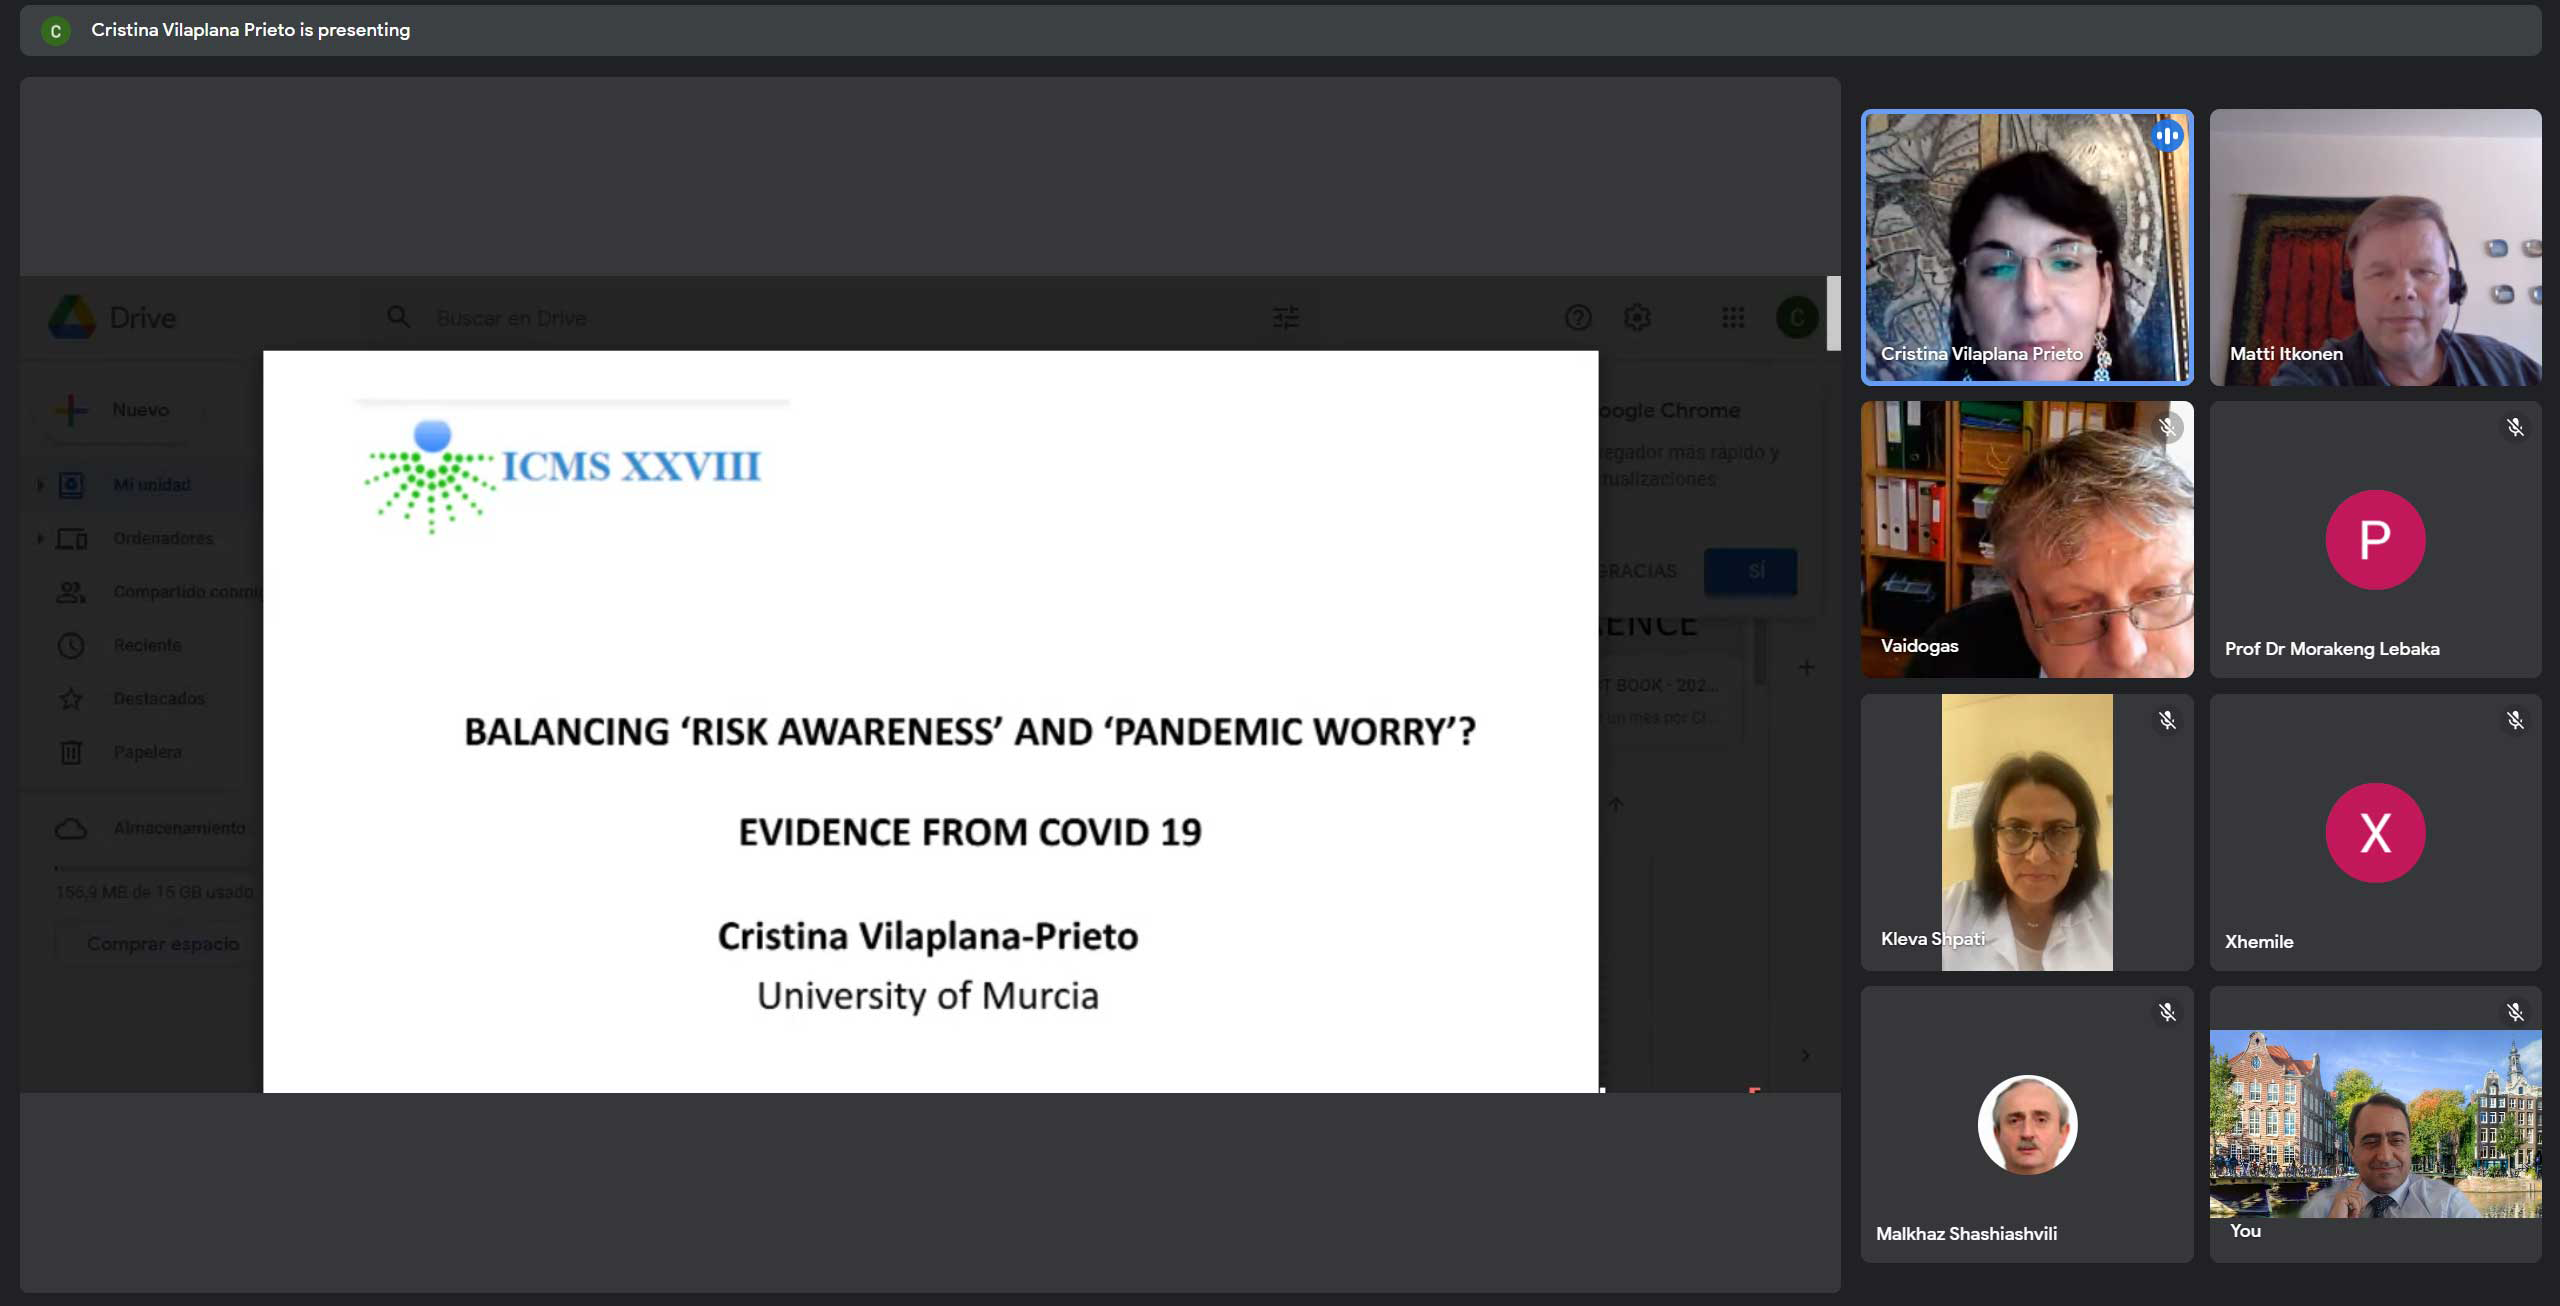
Task: Click the Google Drive logo icon
Action: click(72, 317)
